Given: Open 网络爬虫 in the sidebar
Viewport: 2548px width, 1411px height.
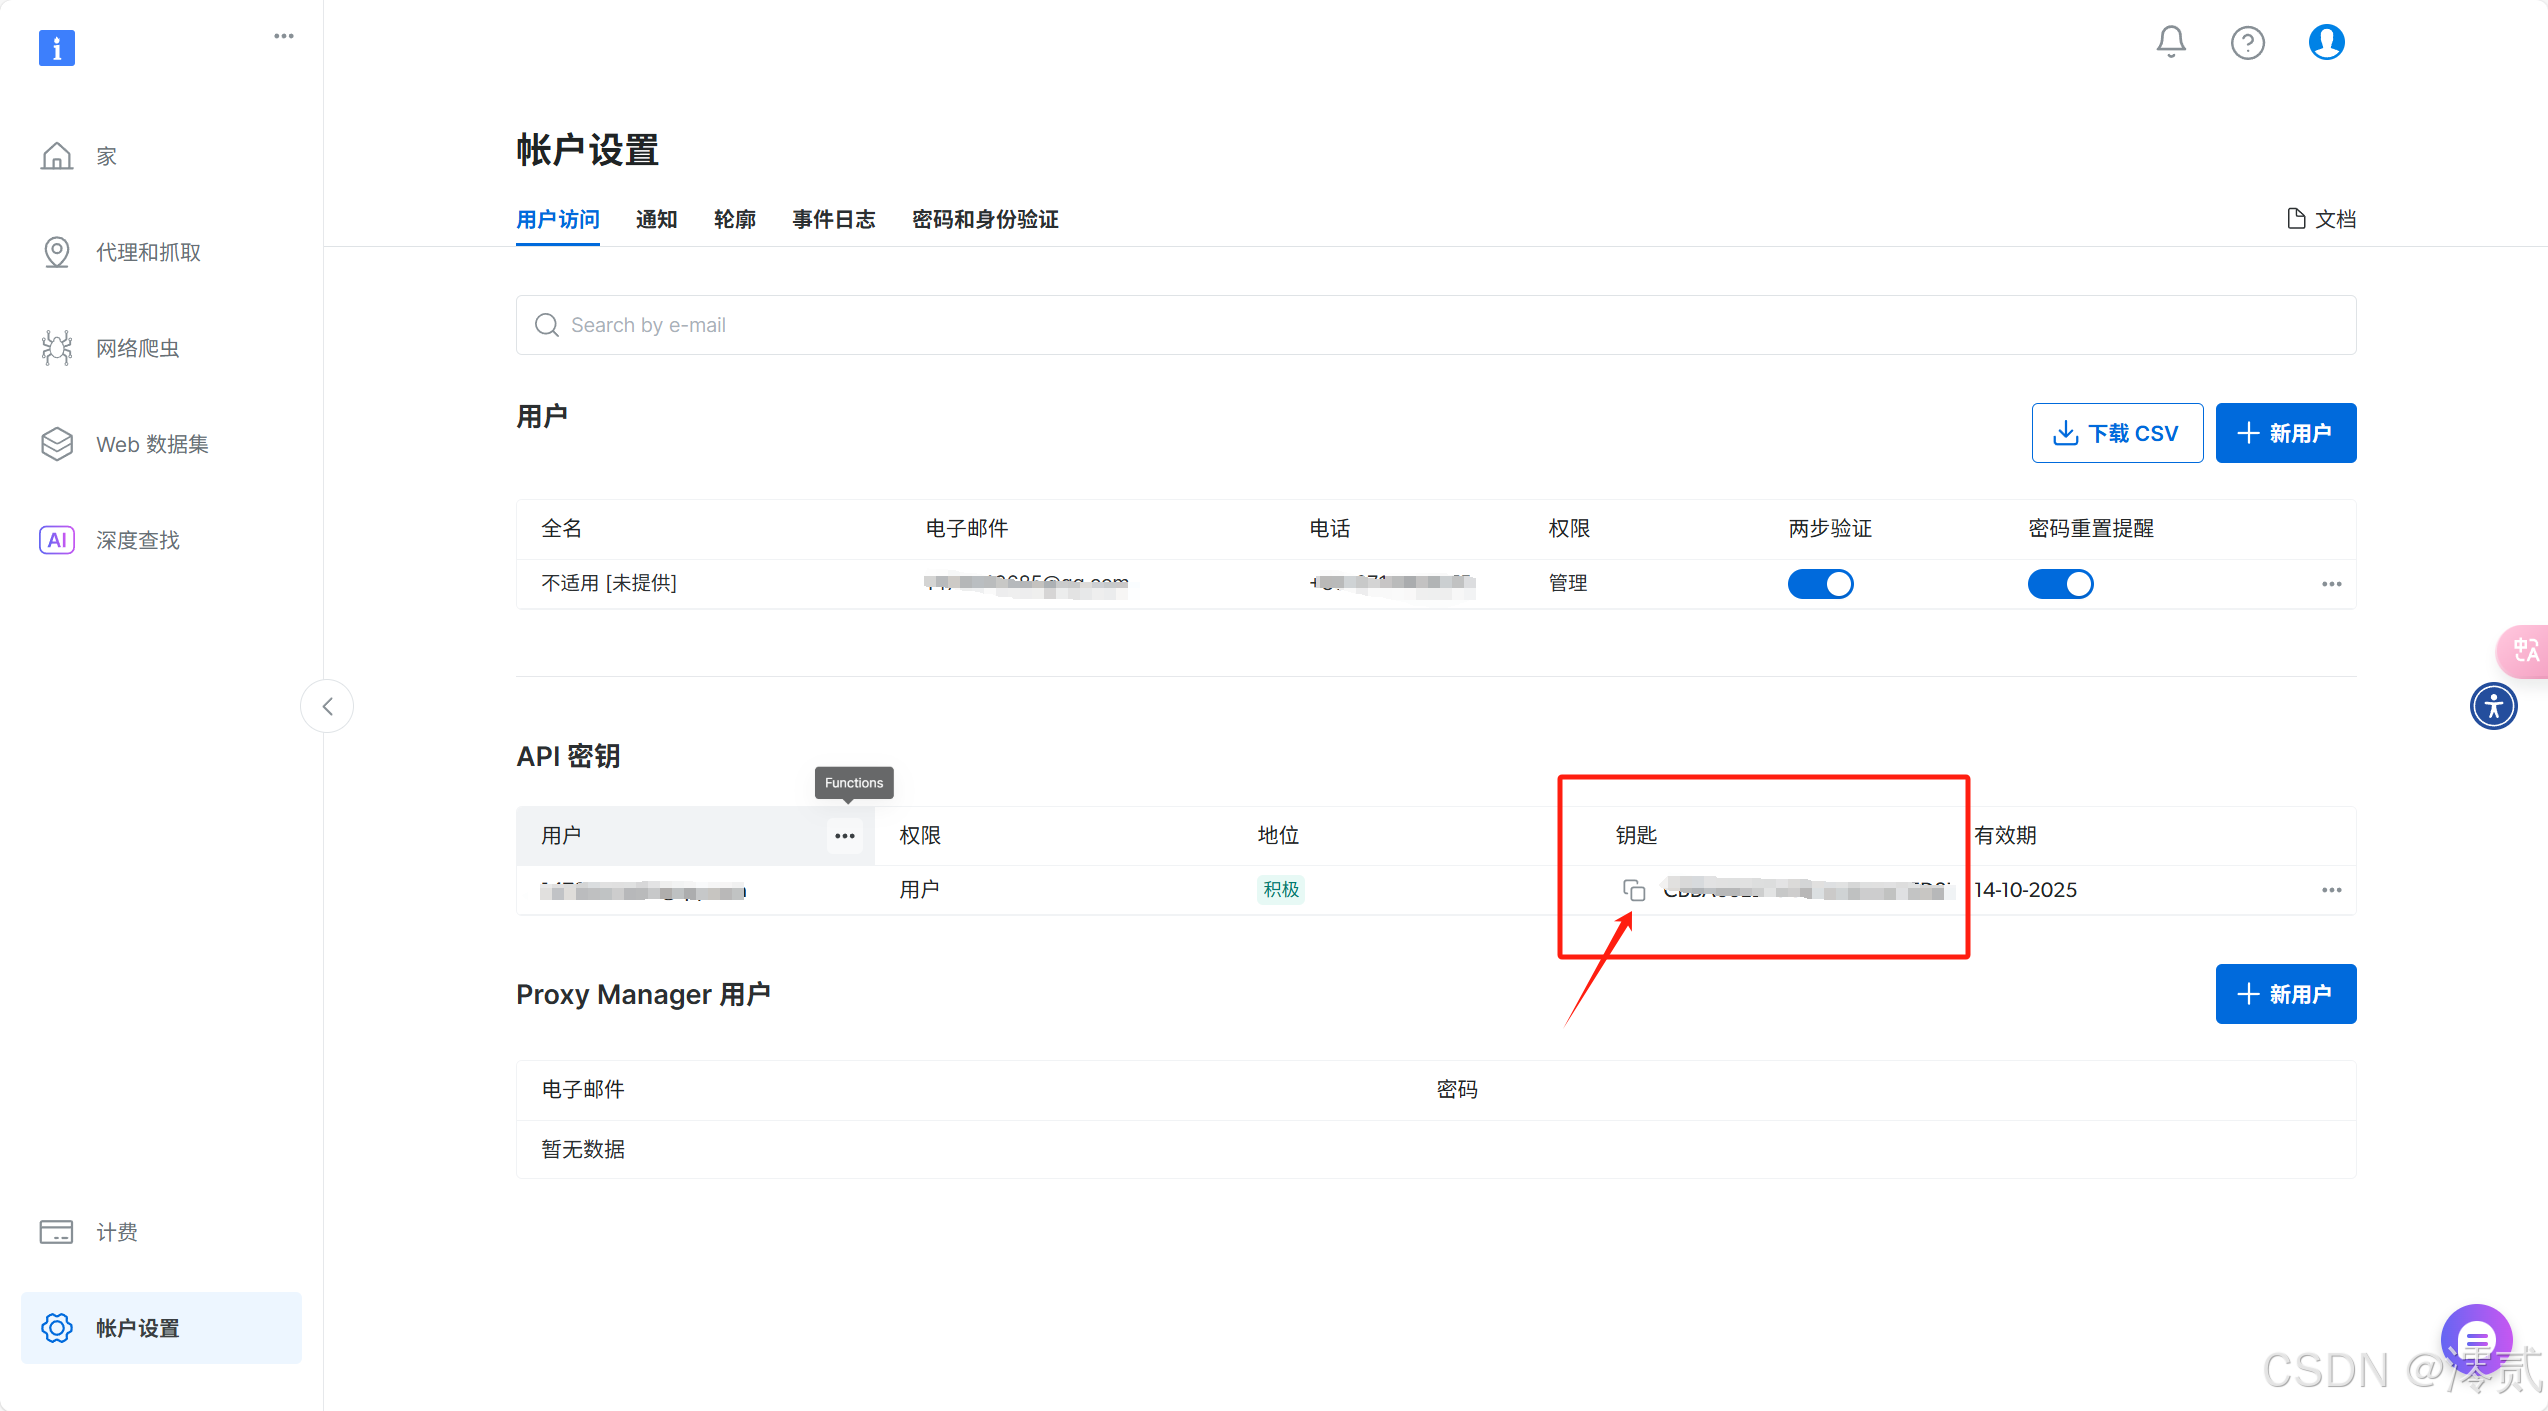Looking at the screenshot, I should point(137,348).
